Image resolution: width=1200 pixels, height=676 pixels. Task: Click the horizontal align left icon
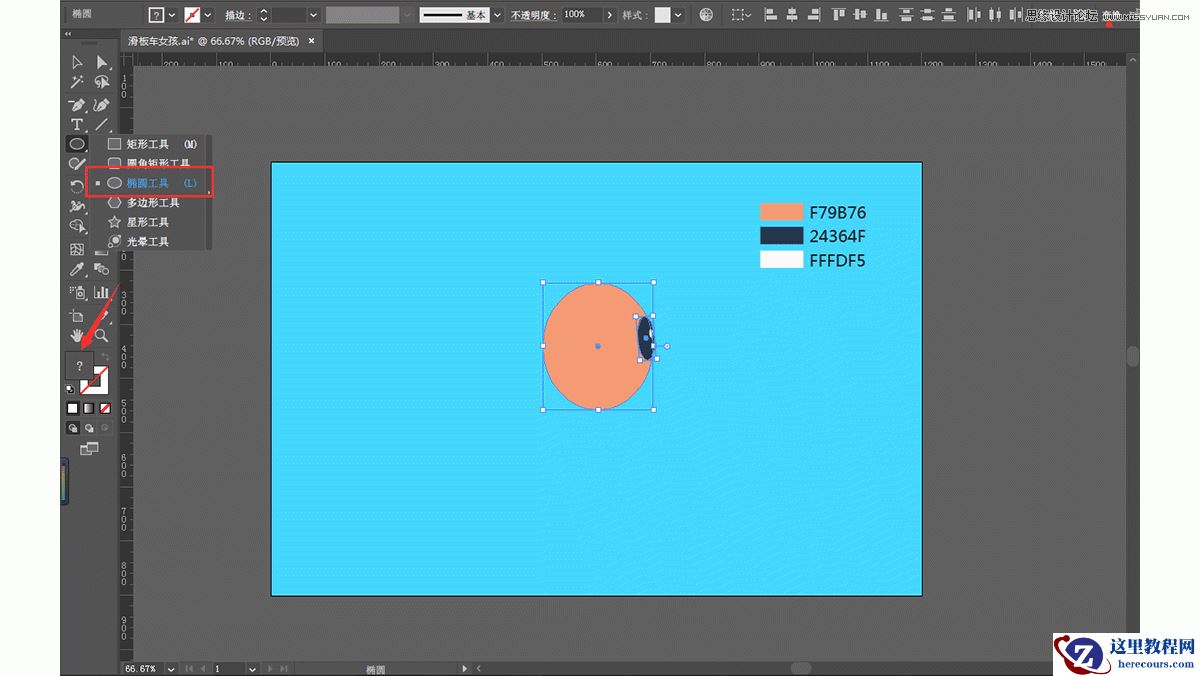pyautogui.click(x=770, y=15)
